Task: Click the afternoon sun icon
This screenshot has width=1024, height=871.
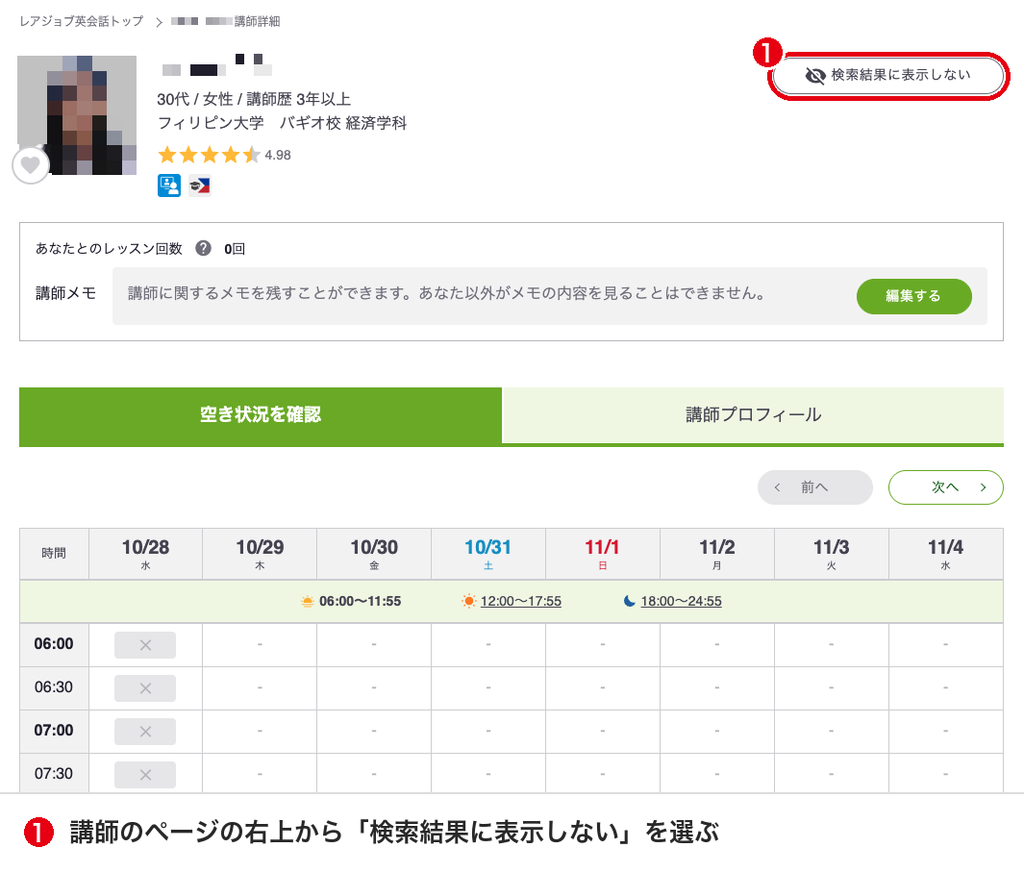Action: pos(468,601)
